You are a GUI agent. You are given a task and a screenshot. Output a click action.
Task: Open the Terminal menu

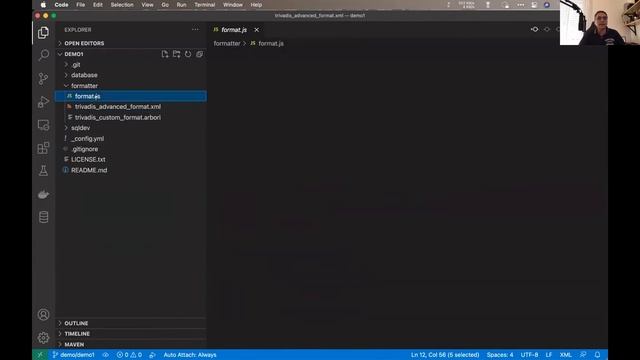204,5
